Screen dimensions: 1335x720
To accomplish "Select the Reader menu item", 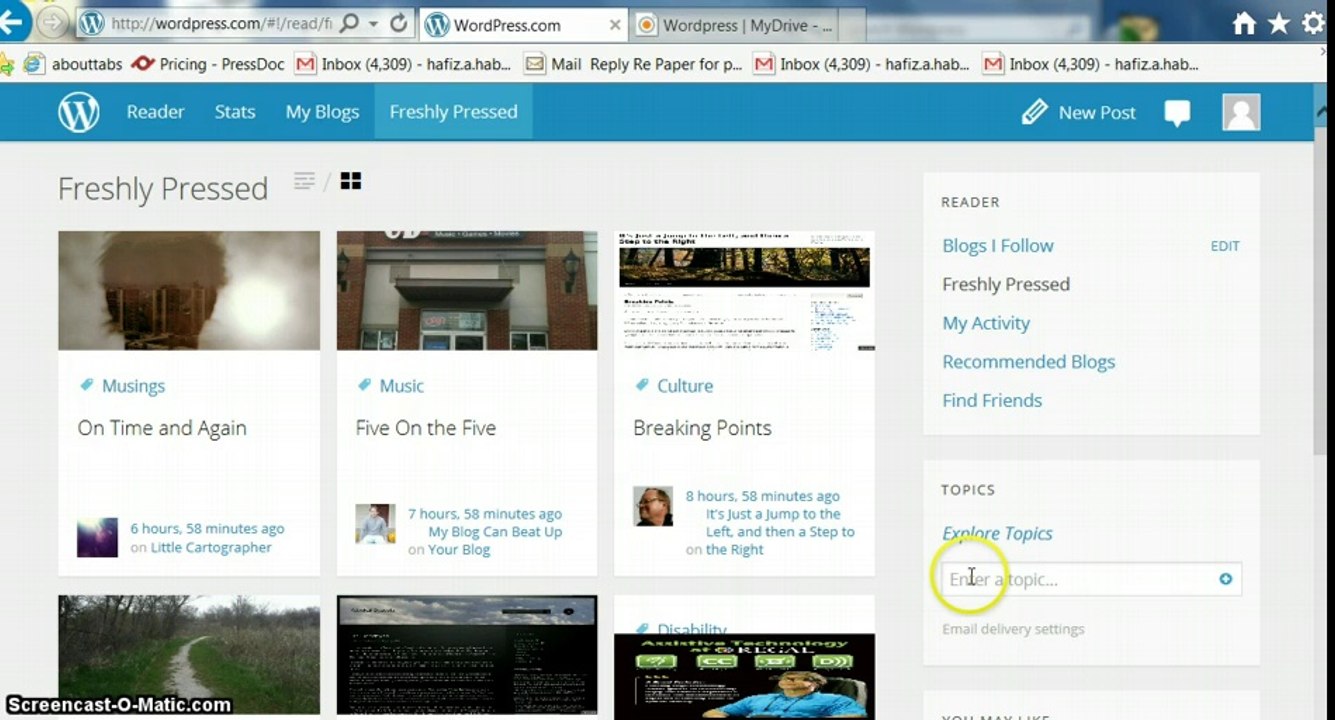I will pos(155,112).
